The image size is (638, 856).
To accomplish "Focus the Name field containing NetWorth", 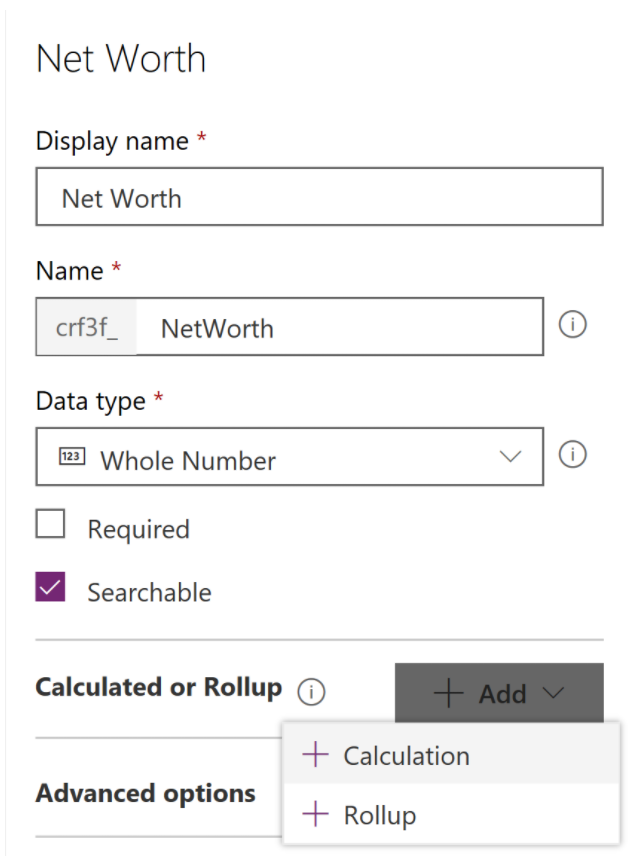I will click(x=338, y=327).
